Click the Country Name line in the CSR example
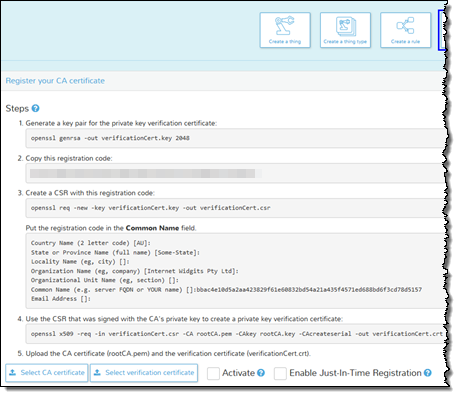 click(91, 243)
